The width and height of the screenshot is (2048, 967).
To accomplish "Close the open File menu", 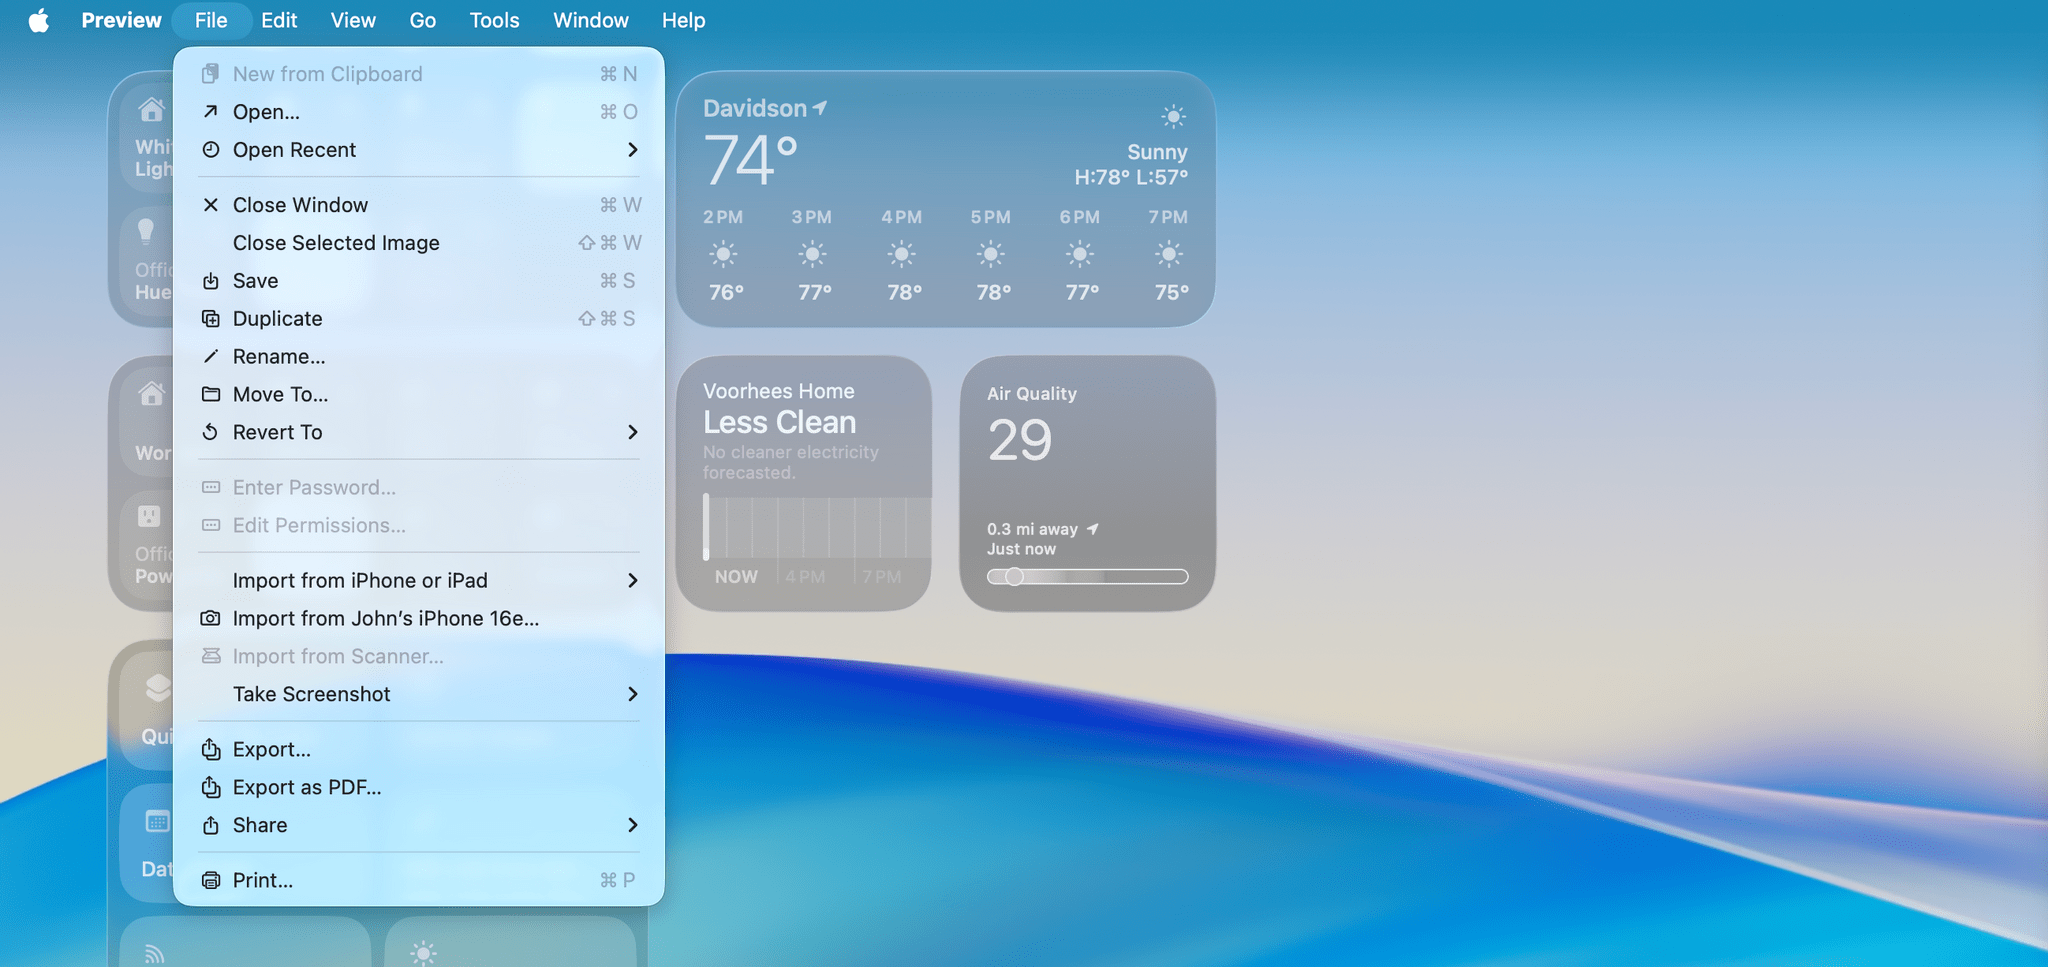I will click(211, 20).
